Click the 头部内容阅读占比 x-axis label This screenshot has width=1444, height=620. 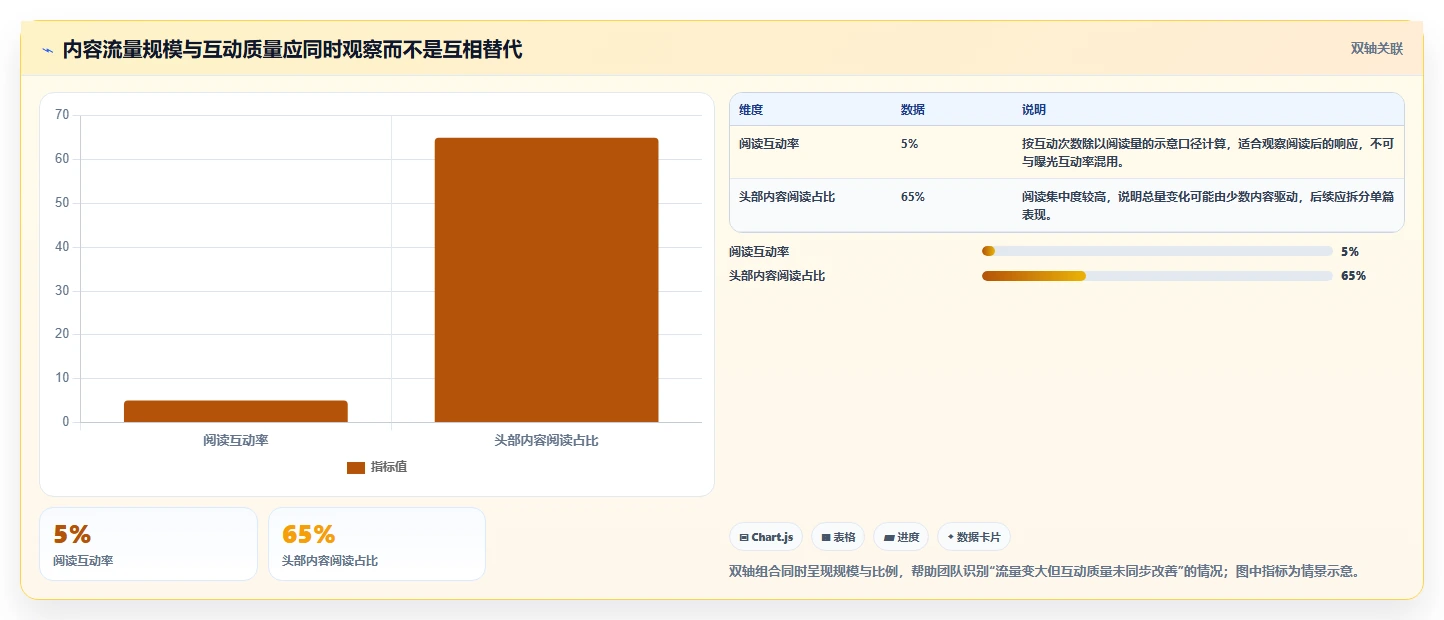[546, 440]
